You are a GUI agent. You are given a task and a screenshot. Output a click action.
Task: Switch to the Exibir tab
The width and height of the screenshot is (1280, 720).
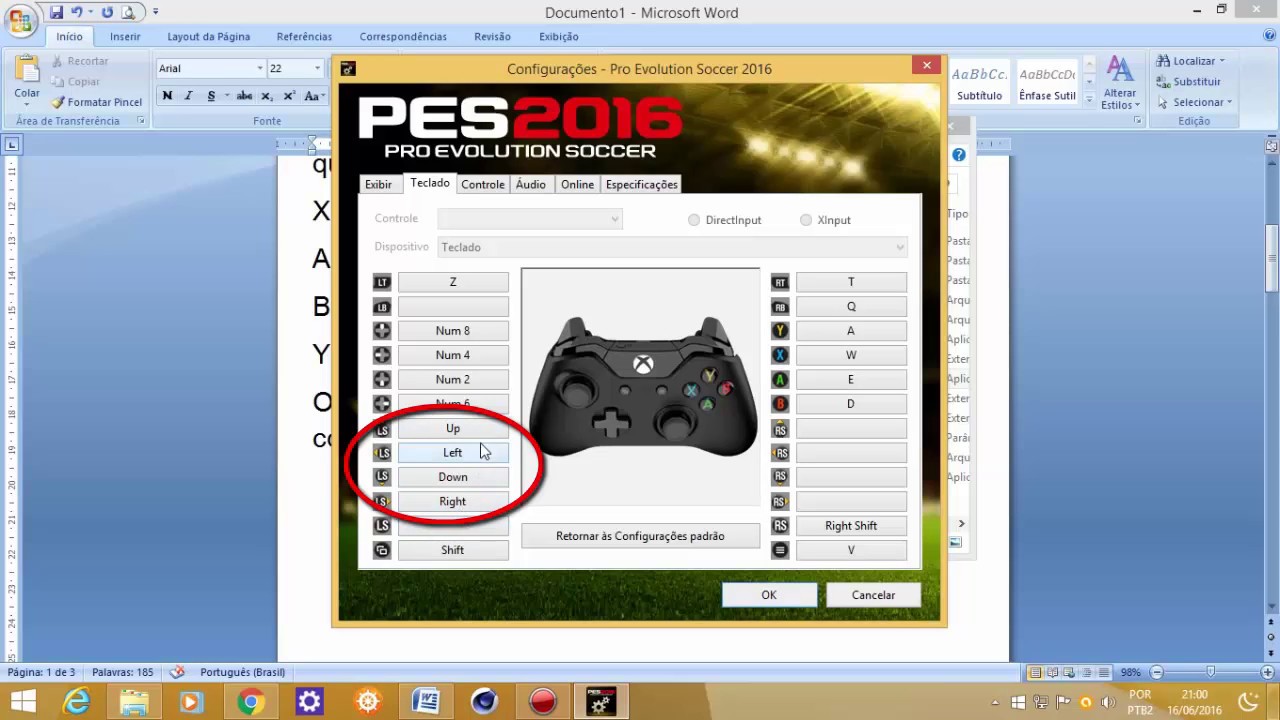point(378,184)
